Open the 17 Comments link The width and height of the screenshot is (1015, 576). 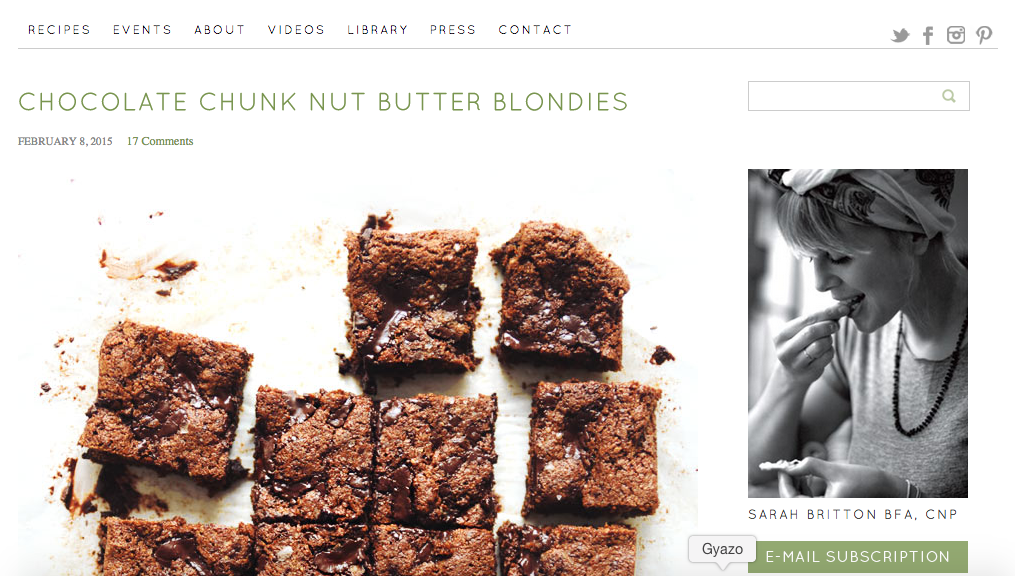tap(160, 141)
